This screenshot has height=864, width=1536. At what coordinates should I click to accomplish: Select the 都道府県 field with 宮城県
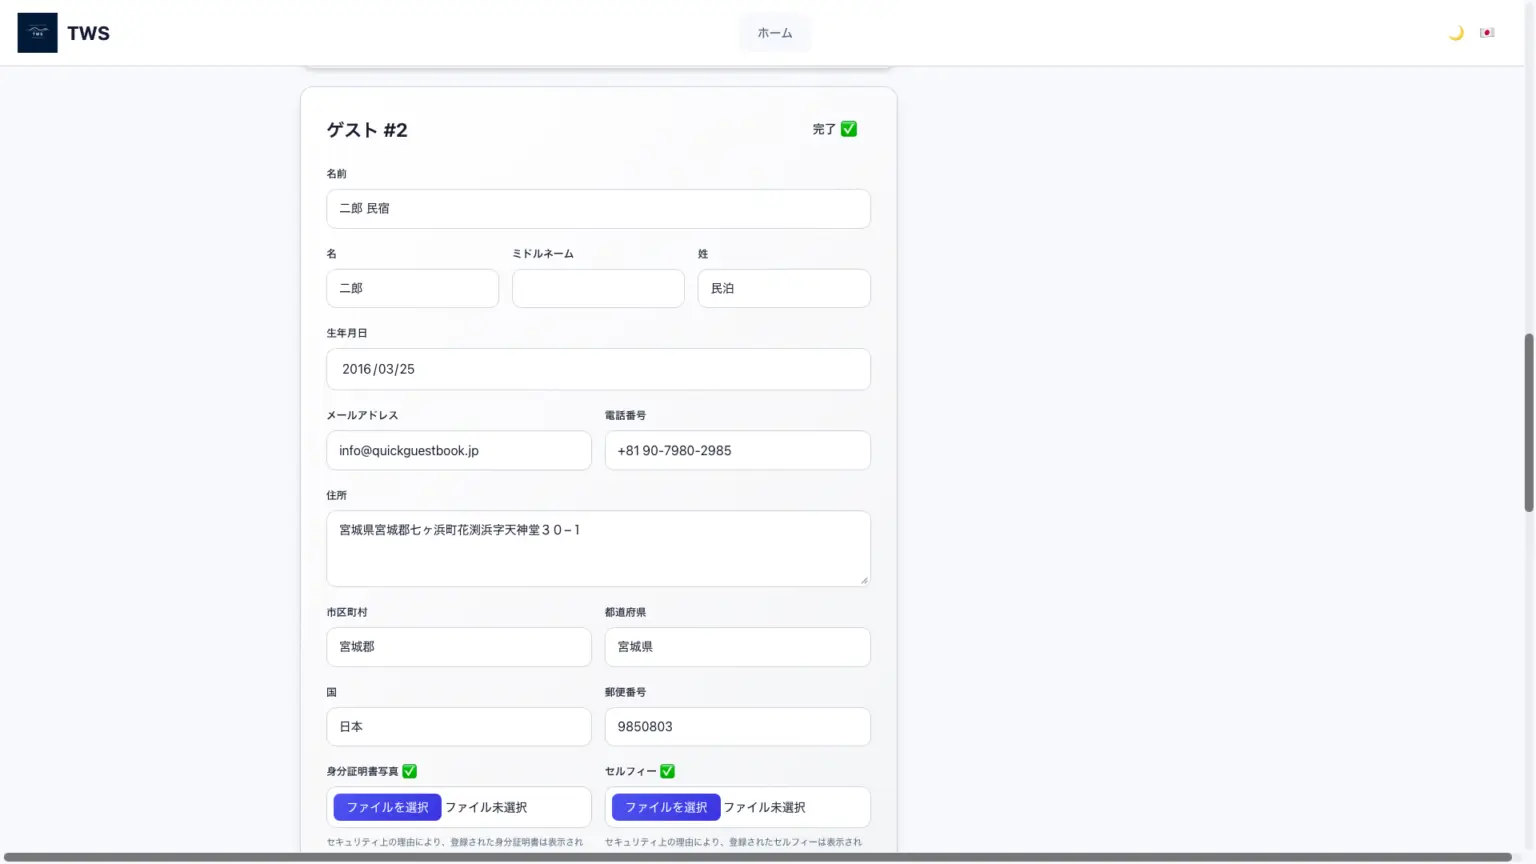click(737, 647)
